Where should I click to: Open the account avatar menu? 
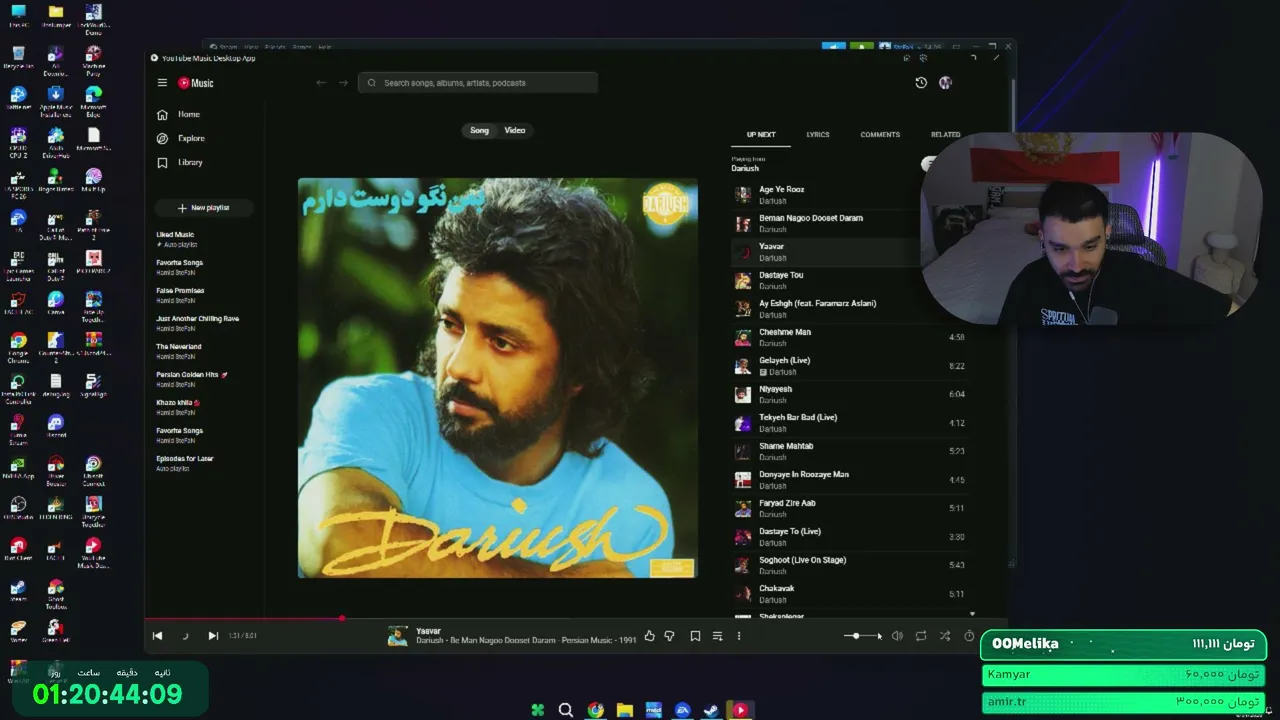tap(945, 83)
